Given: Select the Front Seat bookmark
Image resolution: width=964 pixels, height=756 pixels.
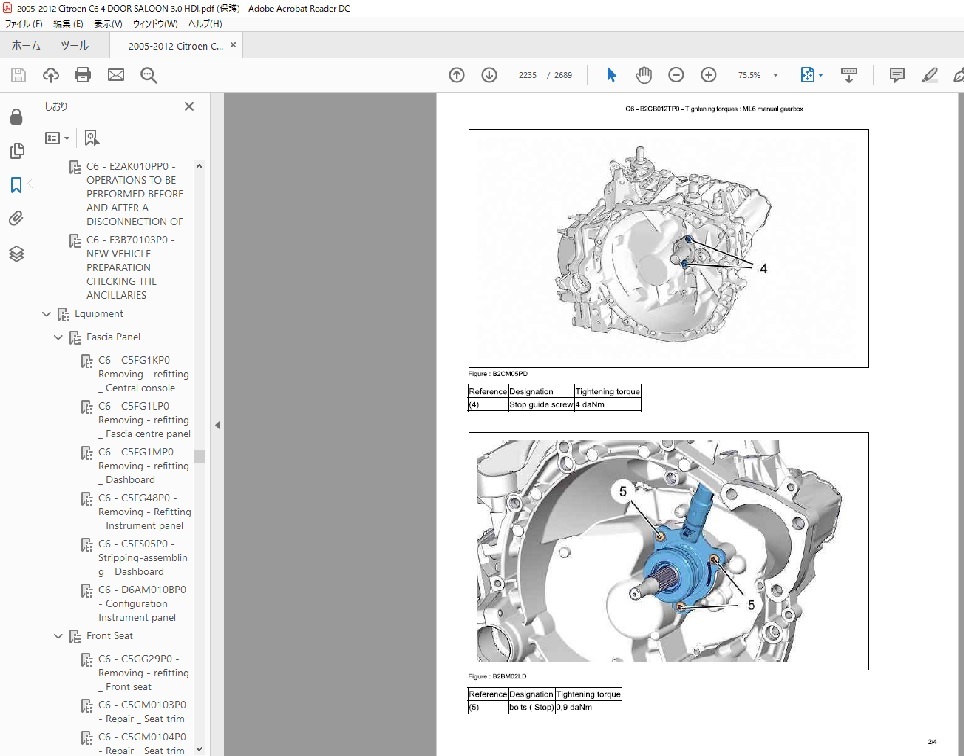Looking at the screenshot, I should coord(109,636).
